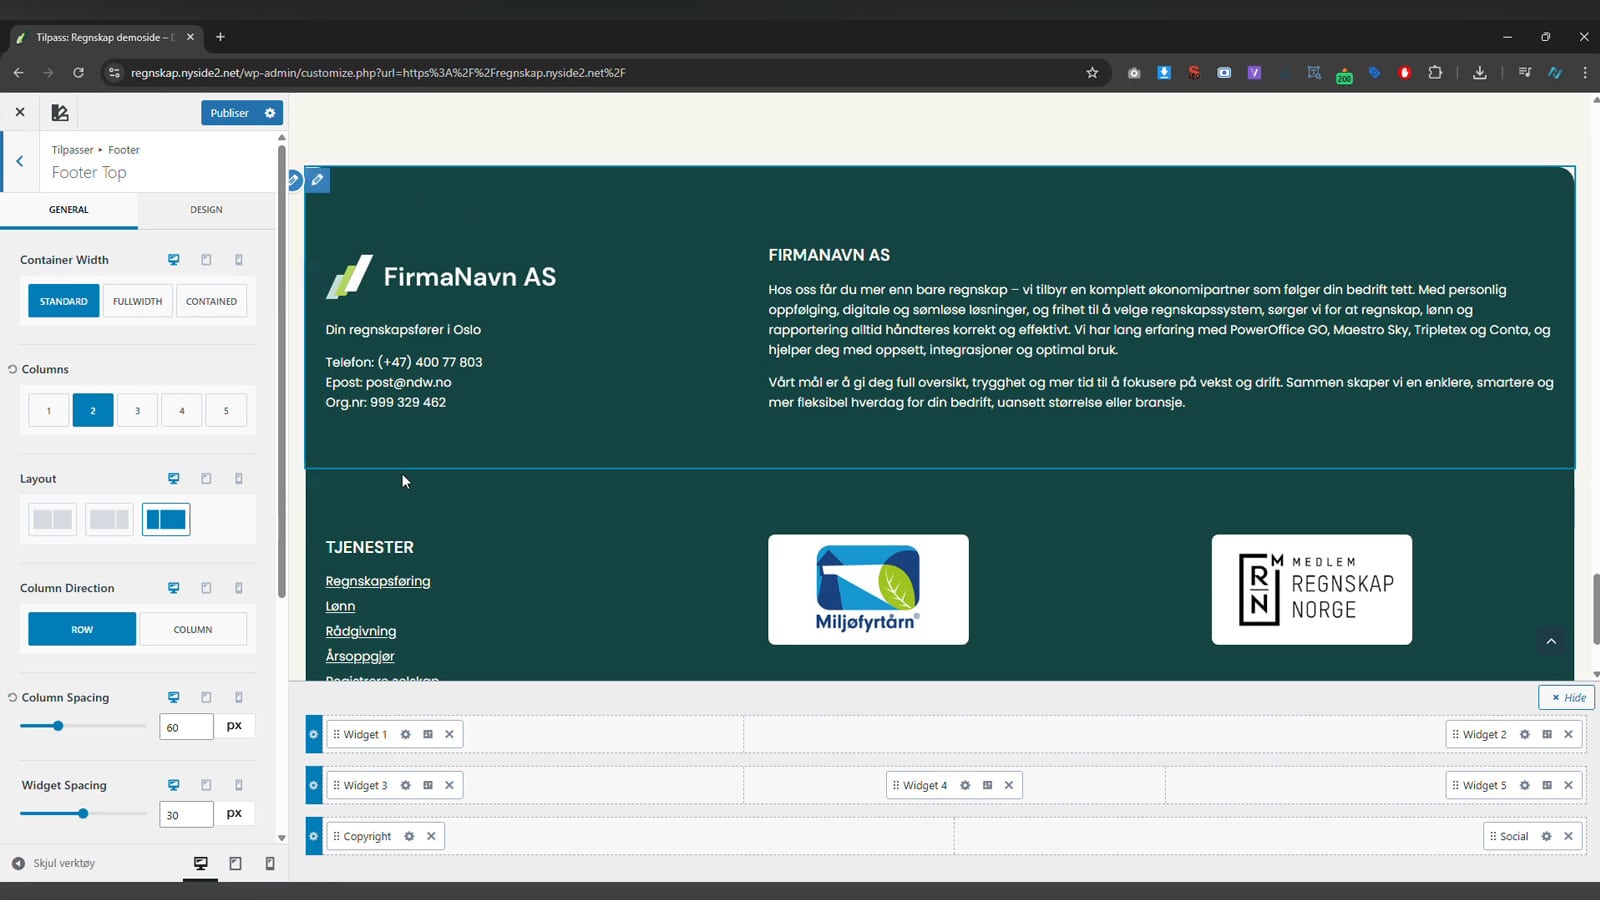Viewport: 1600px width, 900px height.
Task: Select mobile view for Widget Spacing
Action: (239, 785)
